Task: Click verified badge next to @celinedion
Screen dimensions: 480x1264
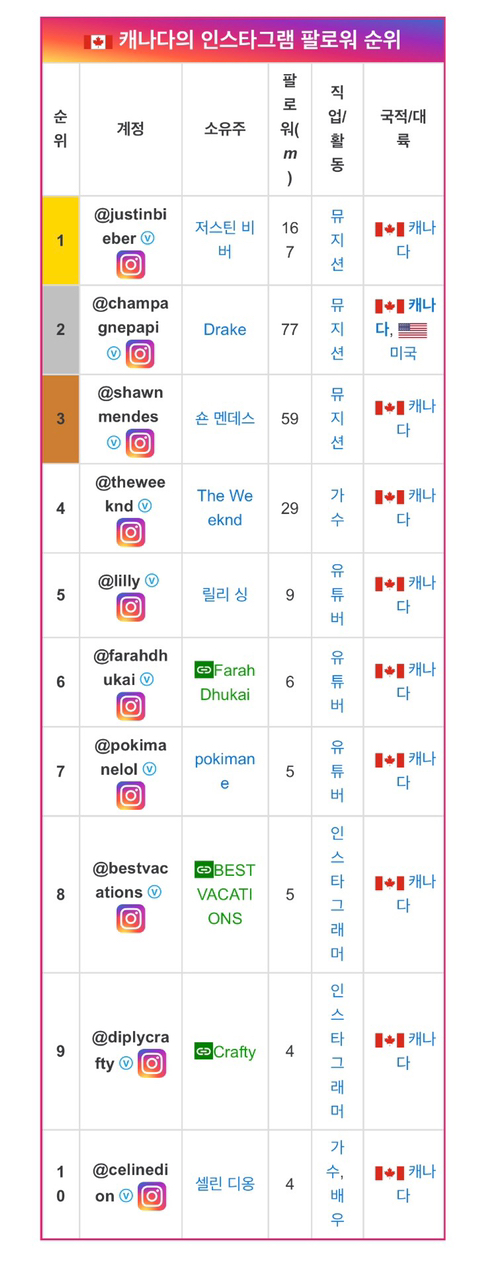Action: [126, 1195]
